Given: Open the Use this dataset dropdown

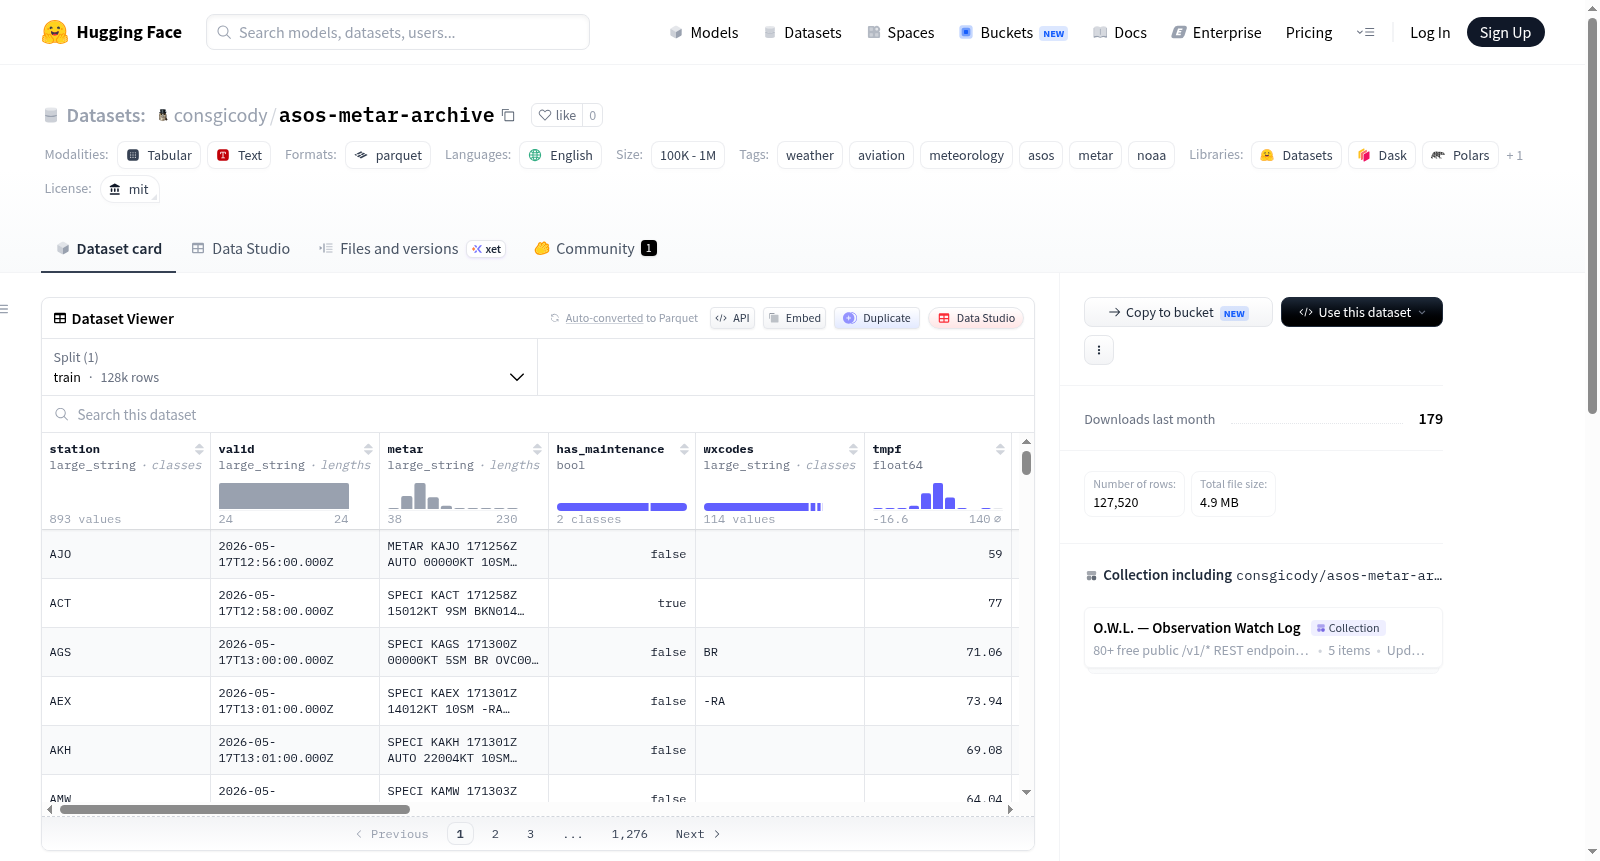Looking at the screenshot, I should coord(1362,312).
